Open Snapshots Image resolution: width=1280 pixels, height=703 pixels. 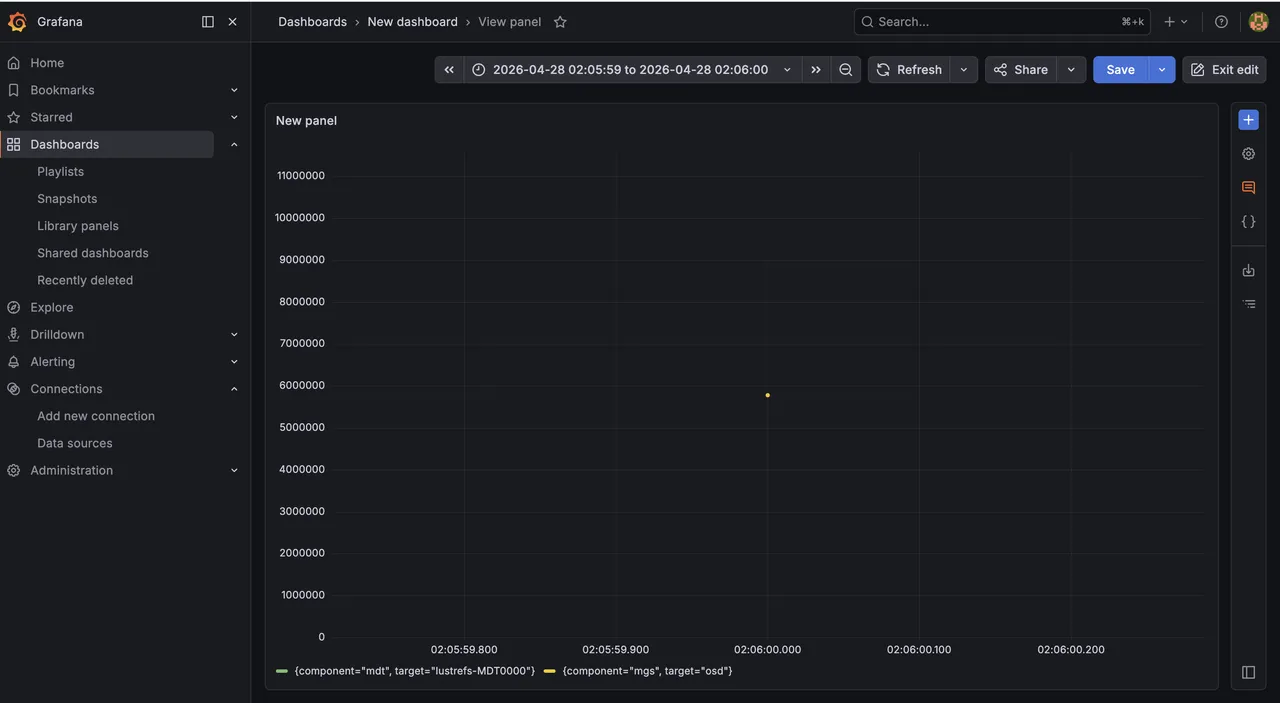click(67, 199)
